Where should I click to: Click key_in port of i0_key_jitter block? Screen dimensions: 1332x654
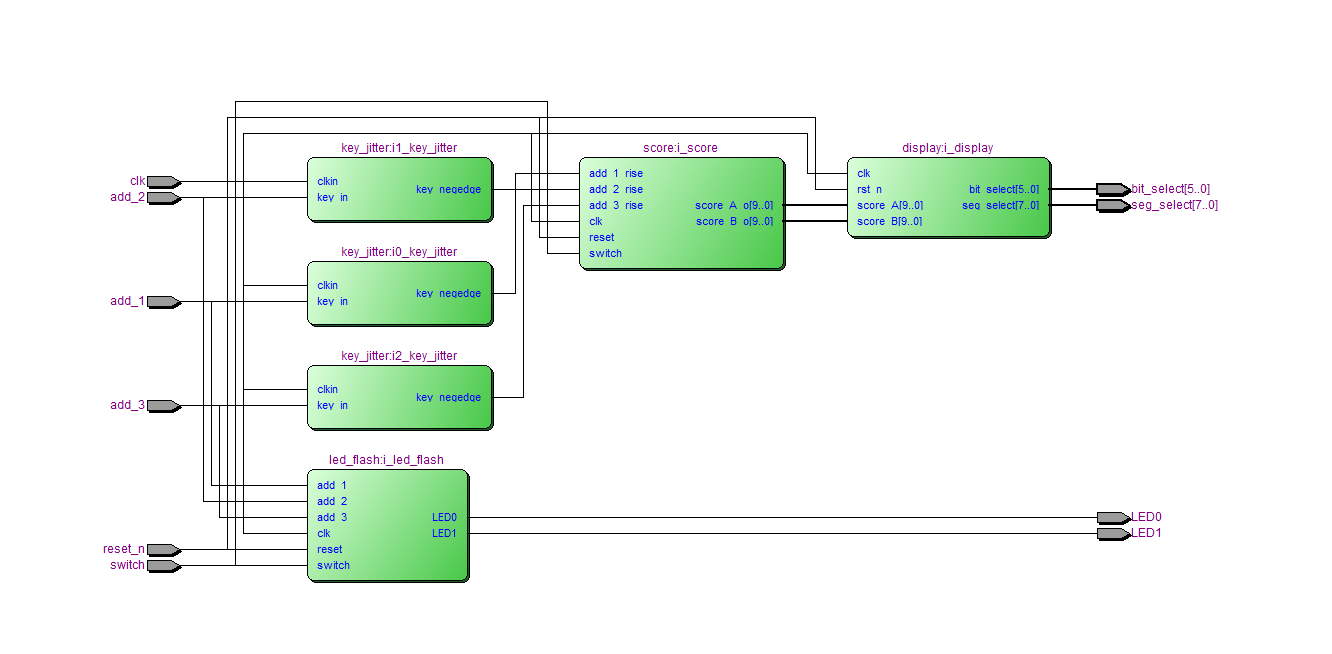pyautogui.click(x=333, y=302)
